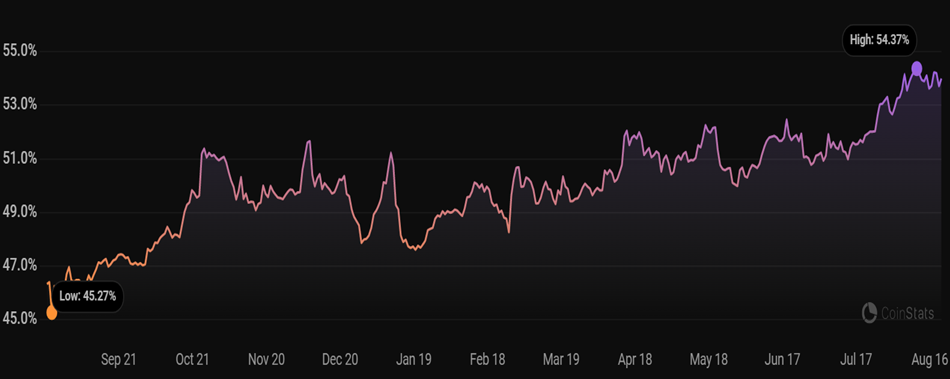Click the 55.0% y-axis label
This screenshot has height=379, width=950.
(x=20, y=51)
